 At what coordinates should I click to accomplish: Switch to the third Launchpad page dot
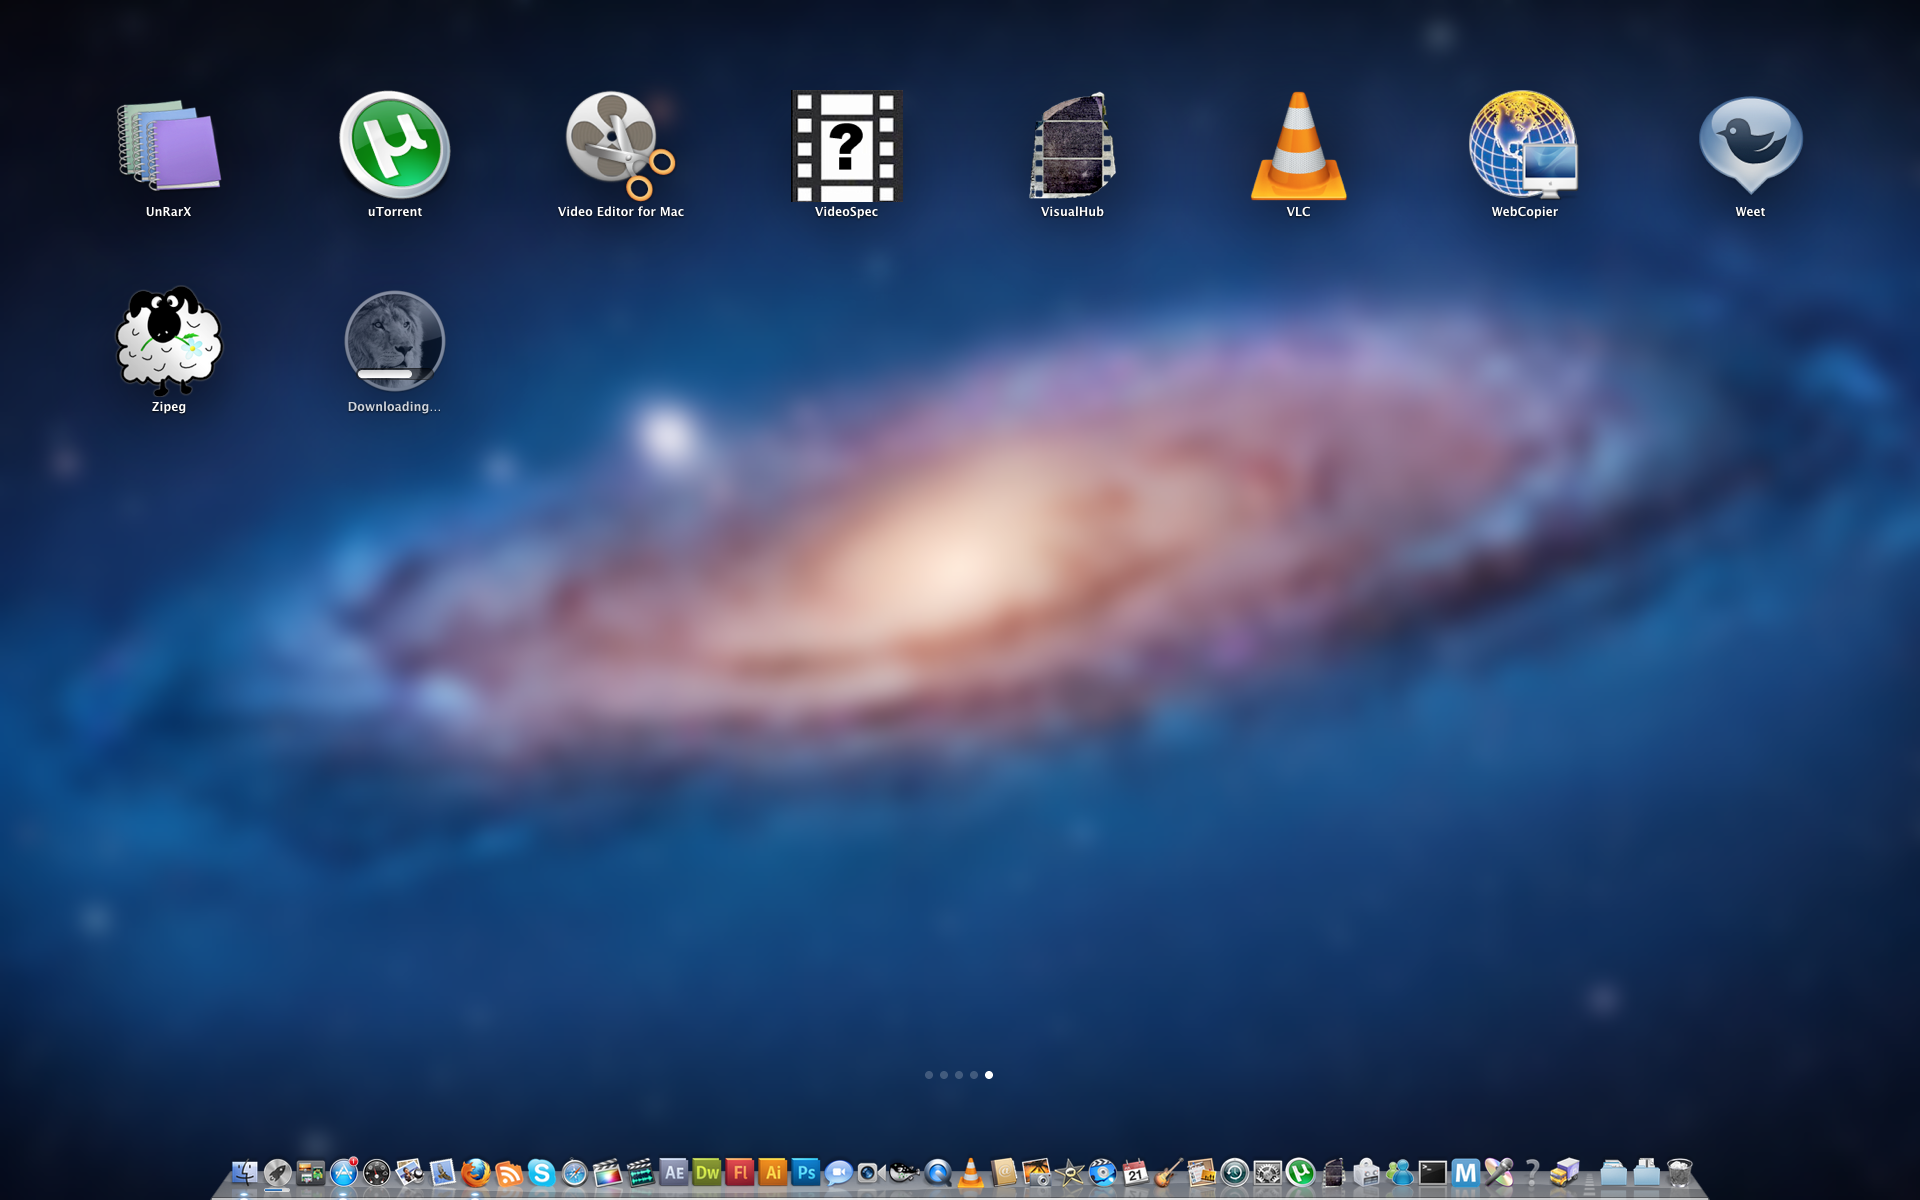[959, 1075]
